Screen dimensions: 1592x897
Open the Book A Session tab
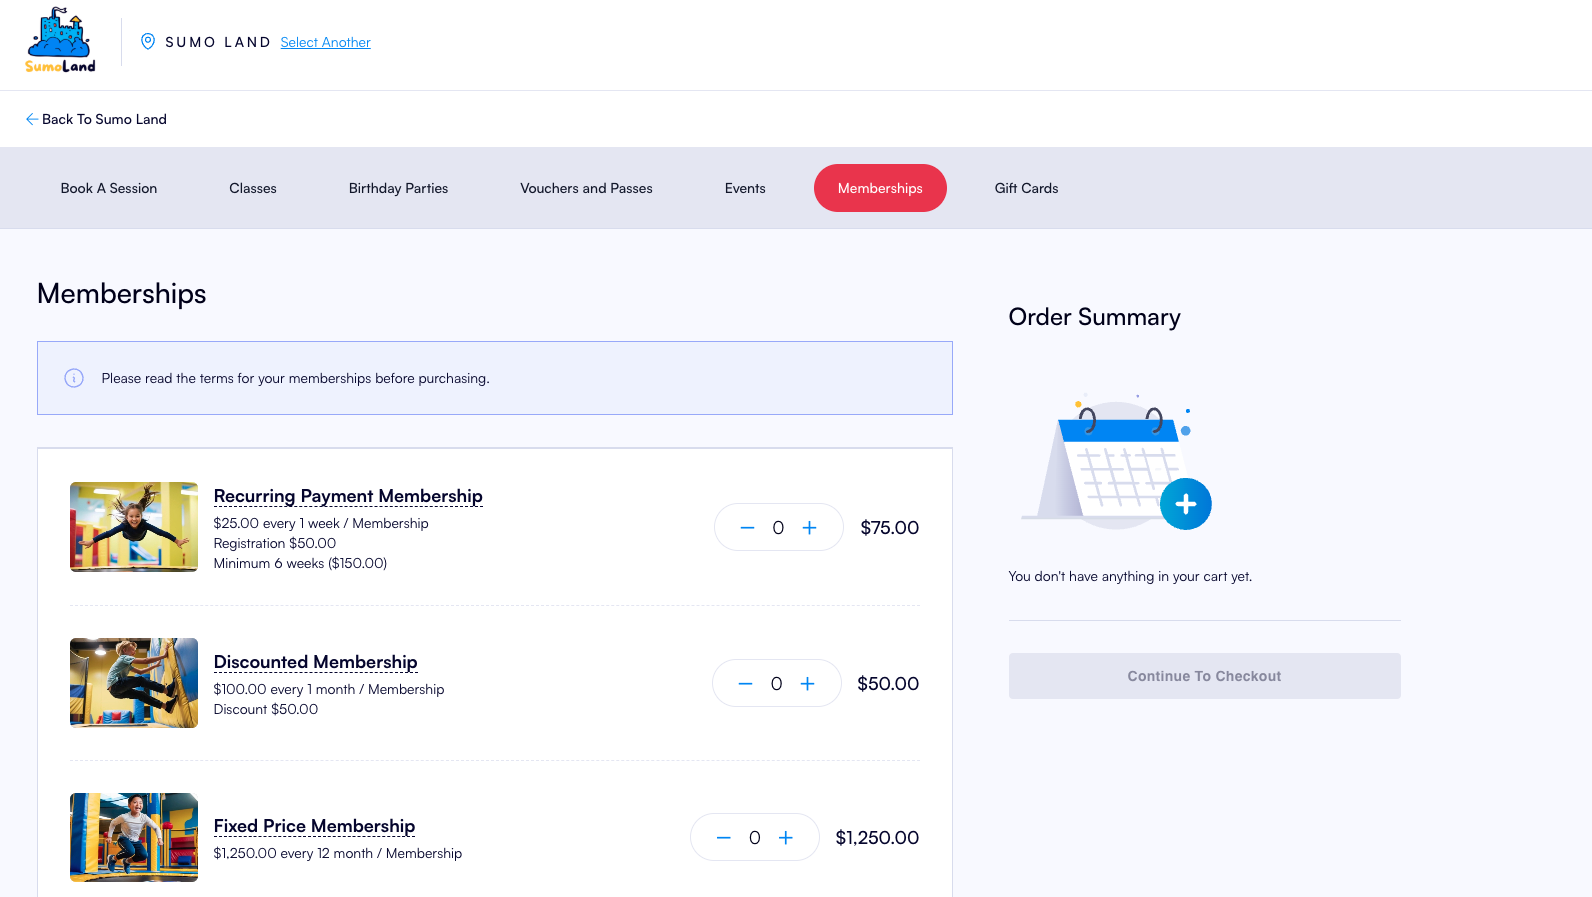[109, 188]
